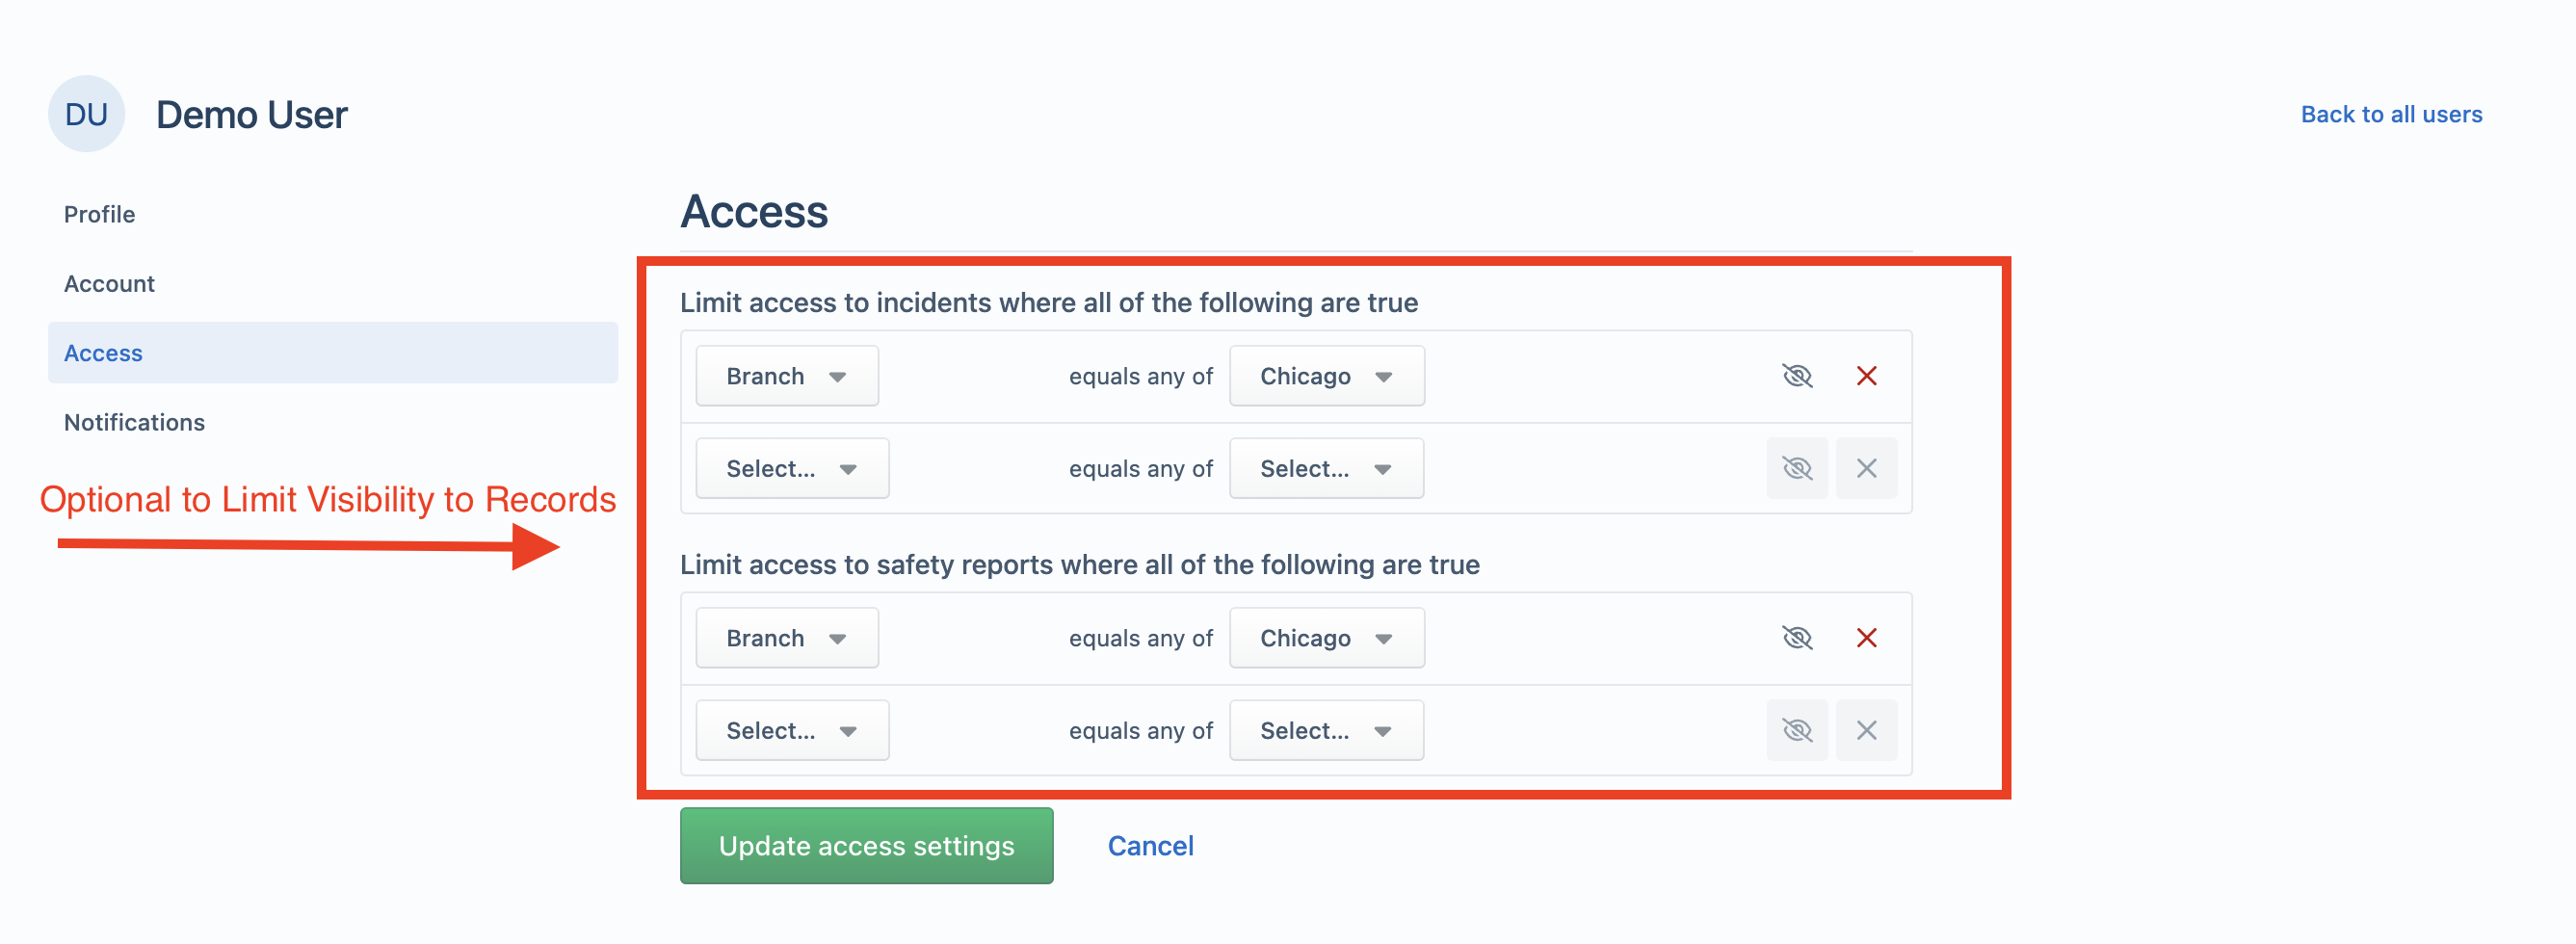The height and width of the screenshot is (944, 2576).
Task: Expand the empty field Select dropdown under incidents
Action: pos(792,468)
